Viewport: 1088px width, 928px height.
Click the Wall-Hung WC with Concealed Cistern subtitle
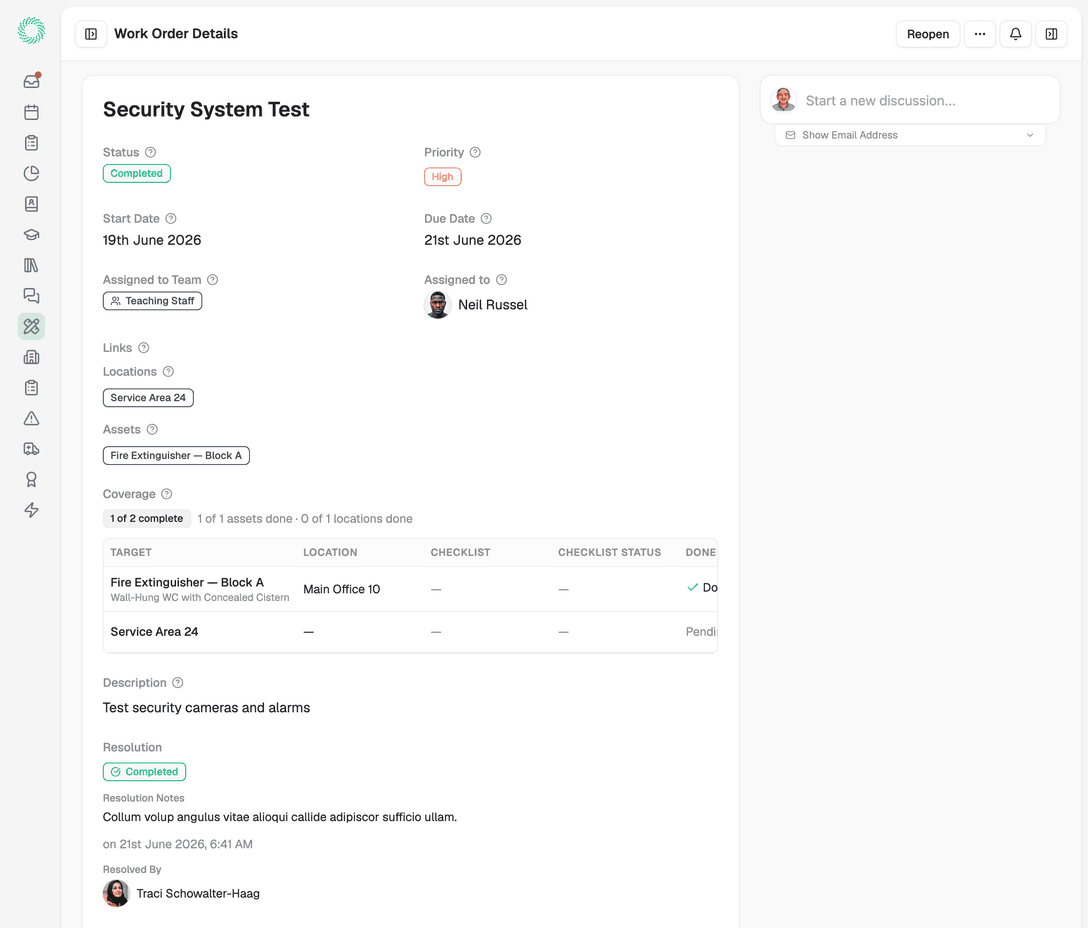[x=200, y=598]
